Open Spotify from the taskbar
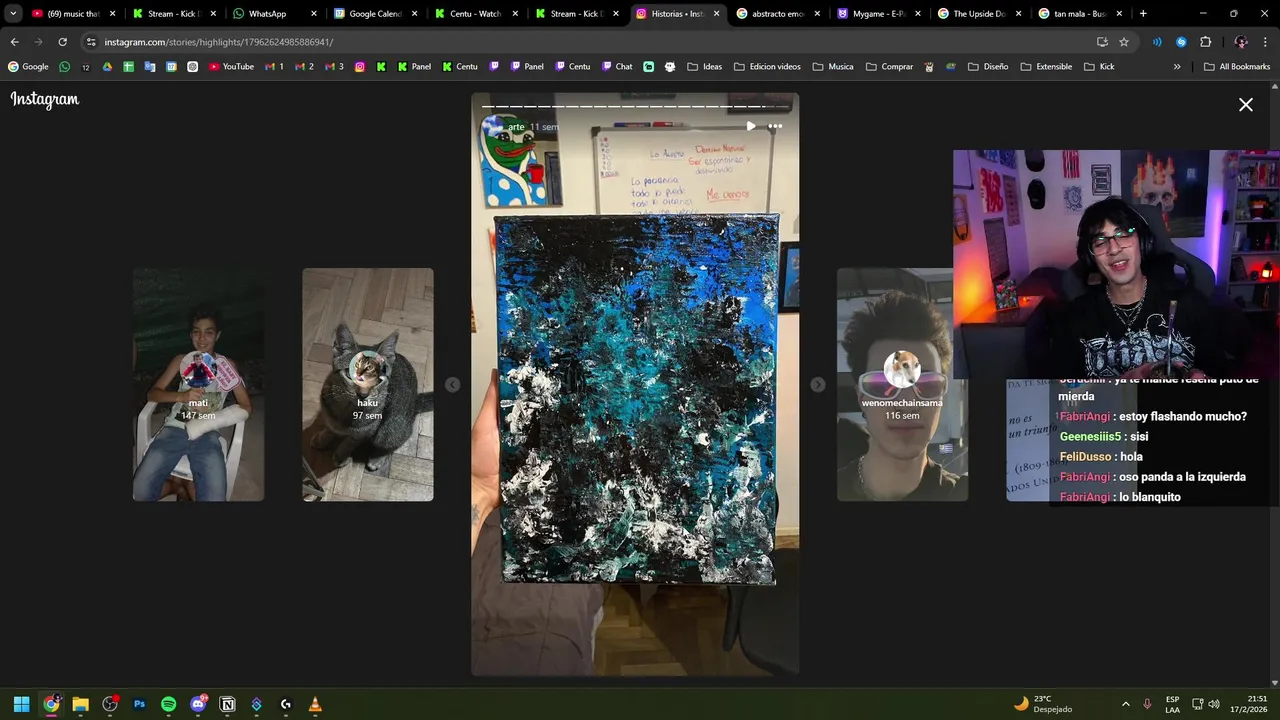1280x720 pixels. [168, 704]
